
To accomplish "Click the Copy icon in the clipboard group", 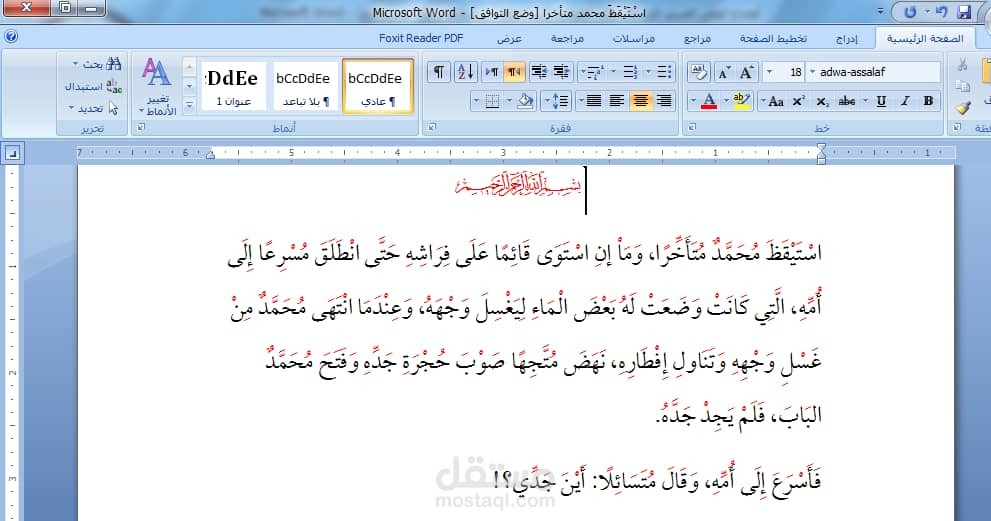I will [x=963, y=87].
